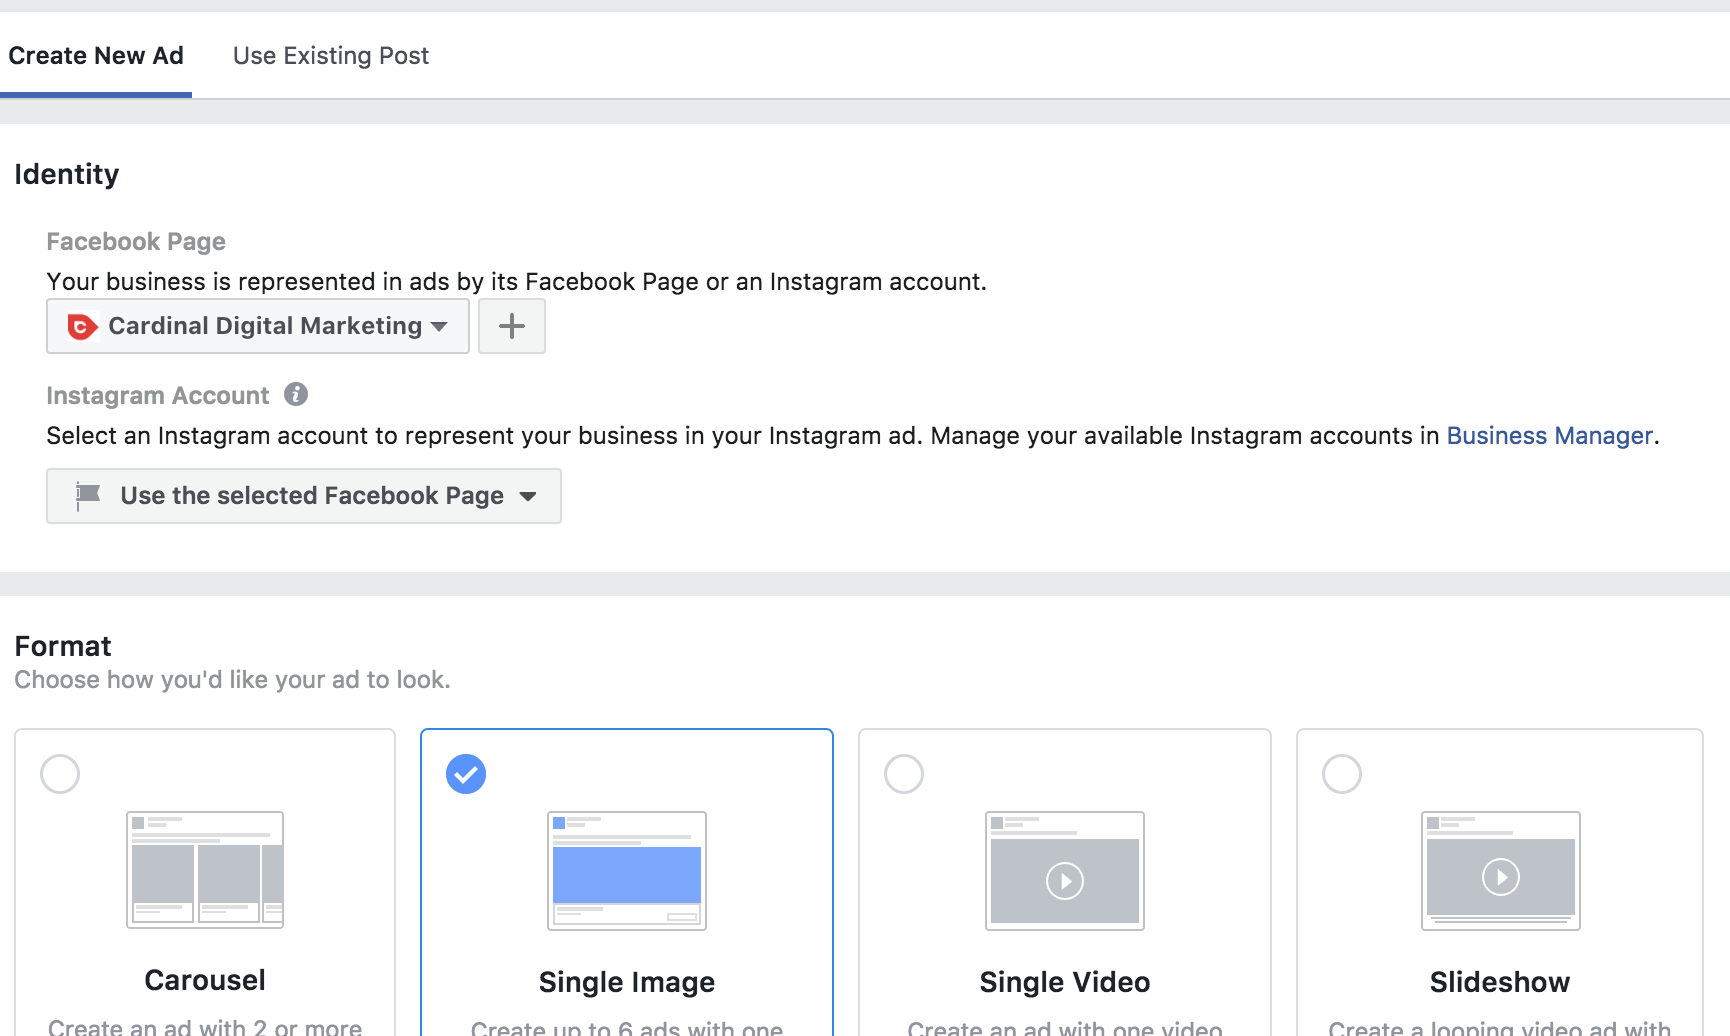
Task: Click the Format section heading
Action: [x=63, y=646]
